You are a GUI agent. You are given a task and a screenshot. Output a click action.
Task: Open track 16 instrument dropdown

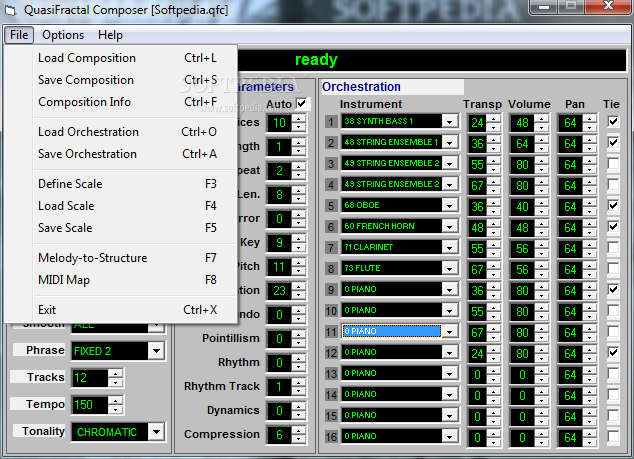450,436
